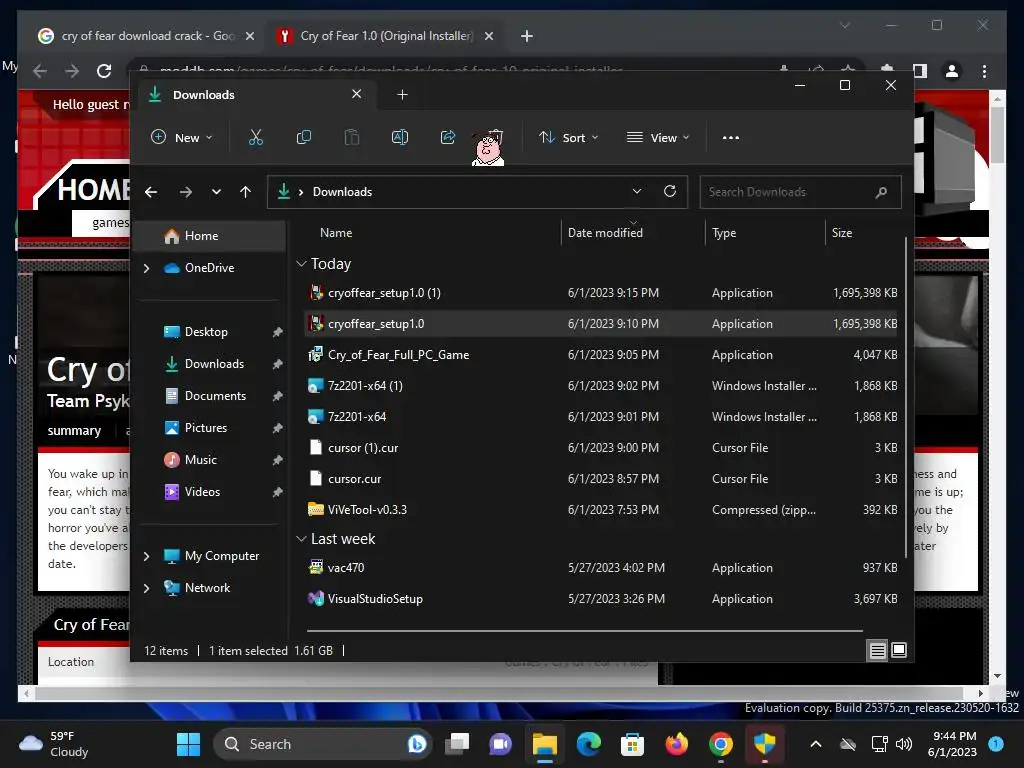
Task: Open recent locations dropdown chevron
Action: [216, 192]
